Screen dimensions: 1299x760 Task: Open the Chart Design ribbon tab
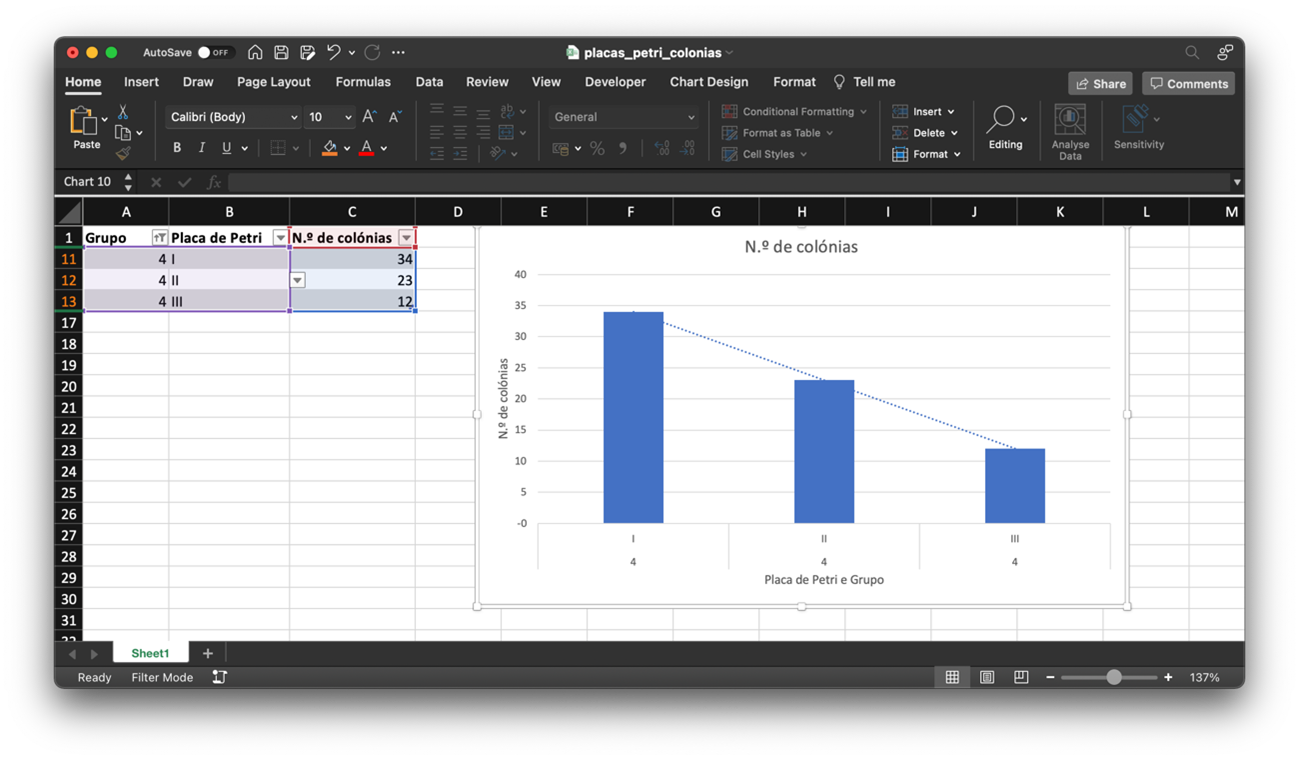coord(708,82)
